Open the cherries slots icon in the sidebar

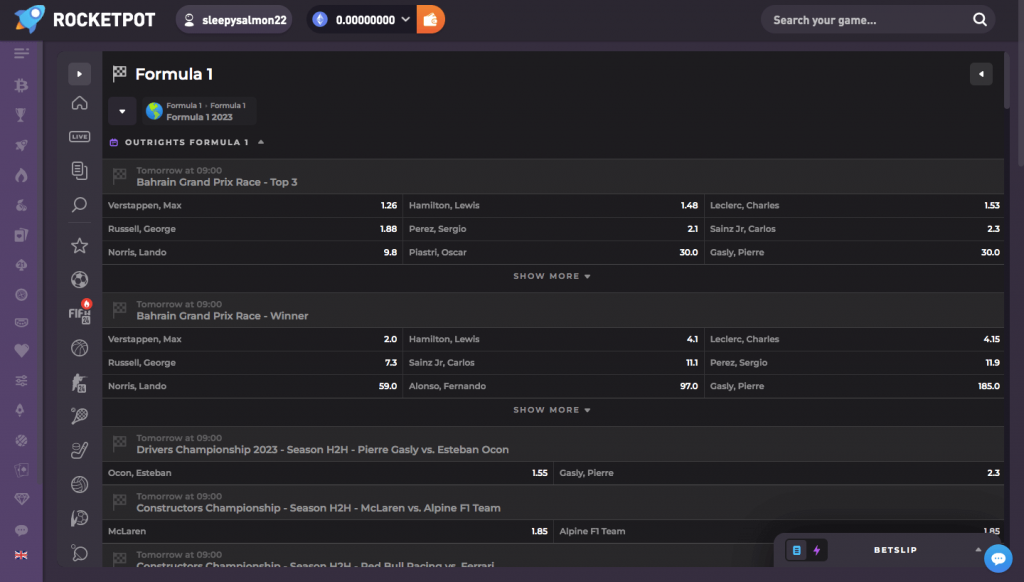(x=22, y=205)
